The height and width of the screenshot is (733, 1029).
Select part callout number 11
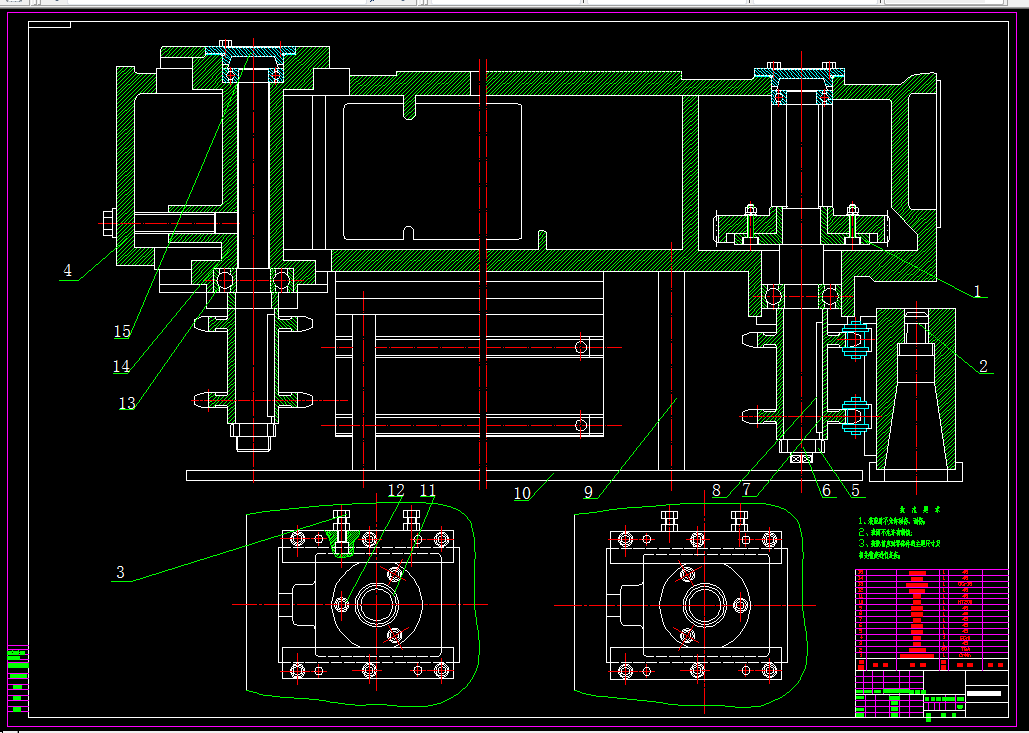click(428, 490)
